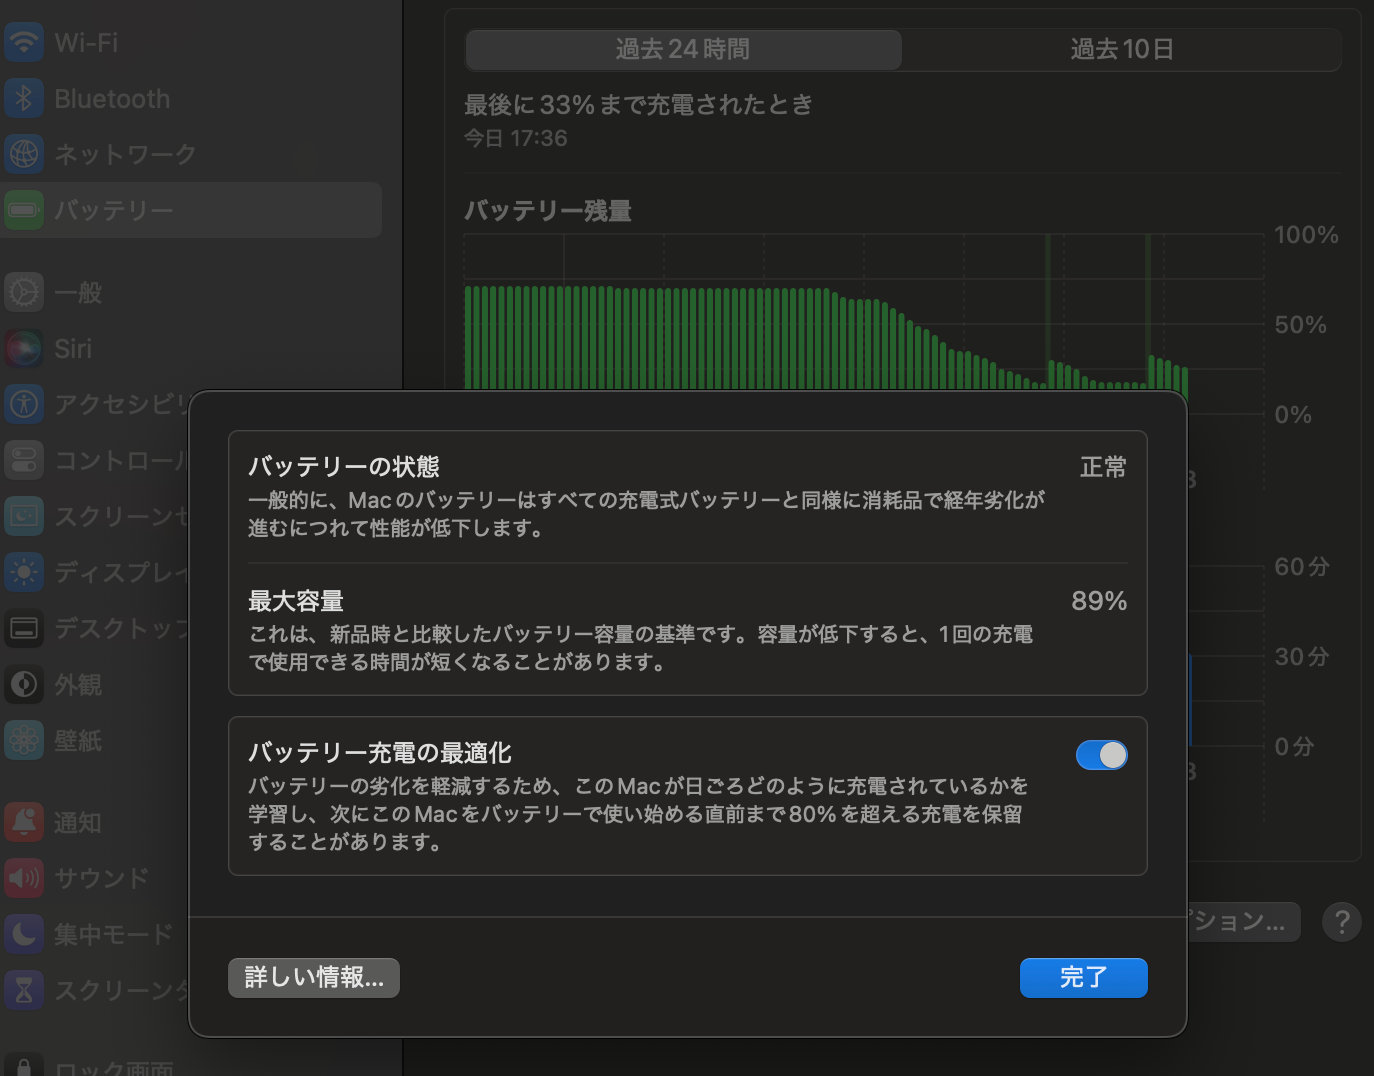
Task: Switch to 過去10日 tab
Action: coord(1122,49)
